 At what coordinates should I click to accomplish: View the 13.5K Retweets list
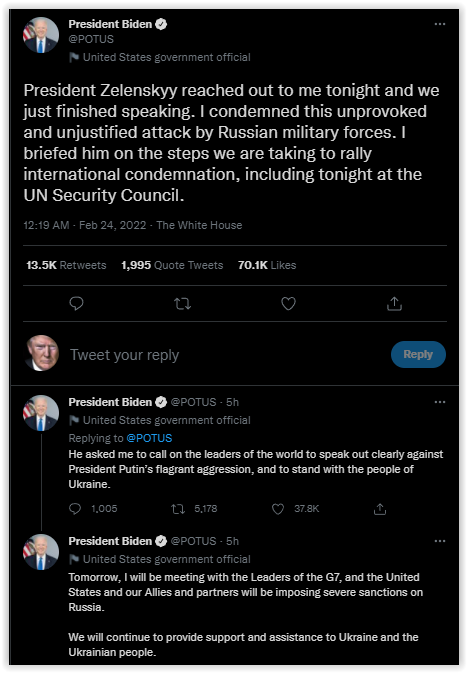click(x=66, y=265)
